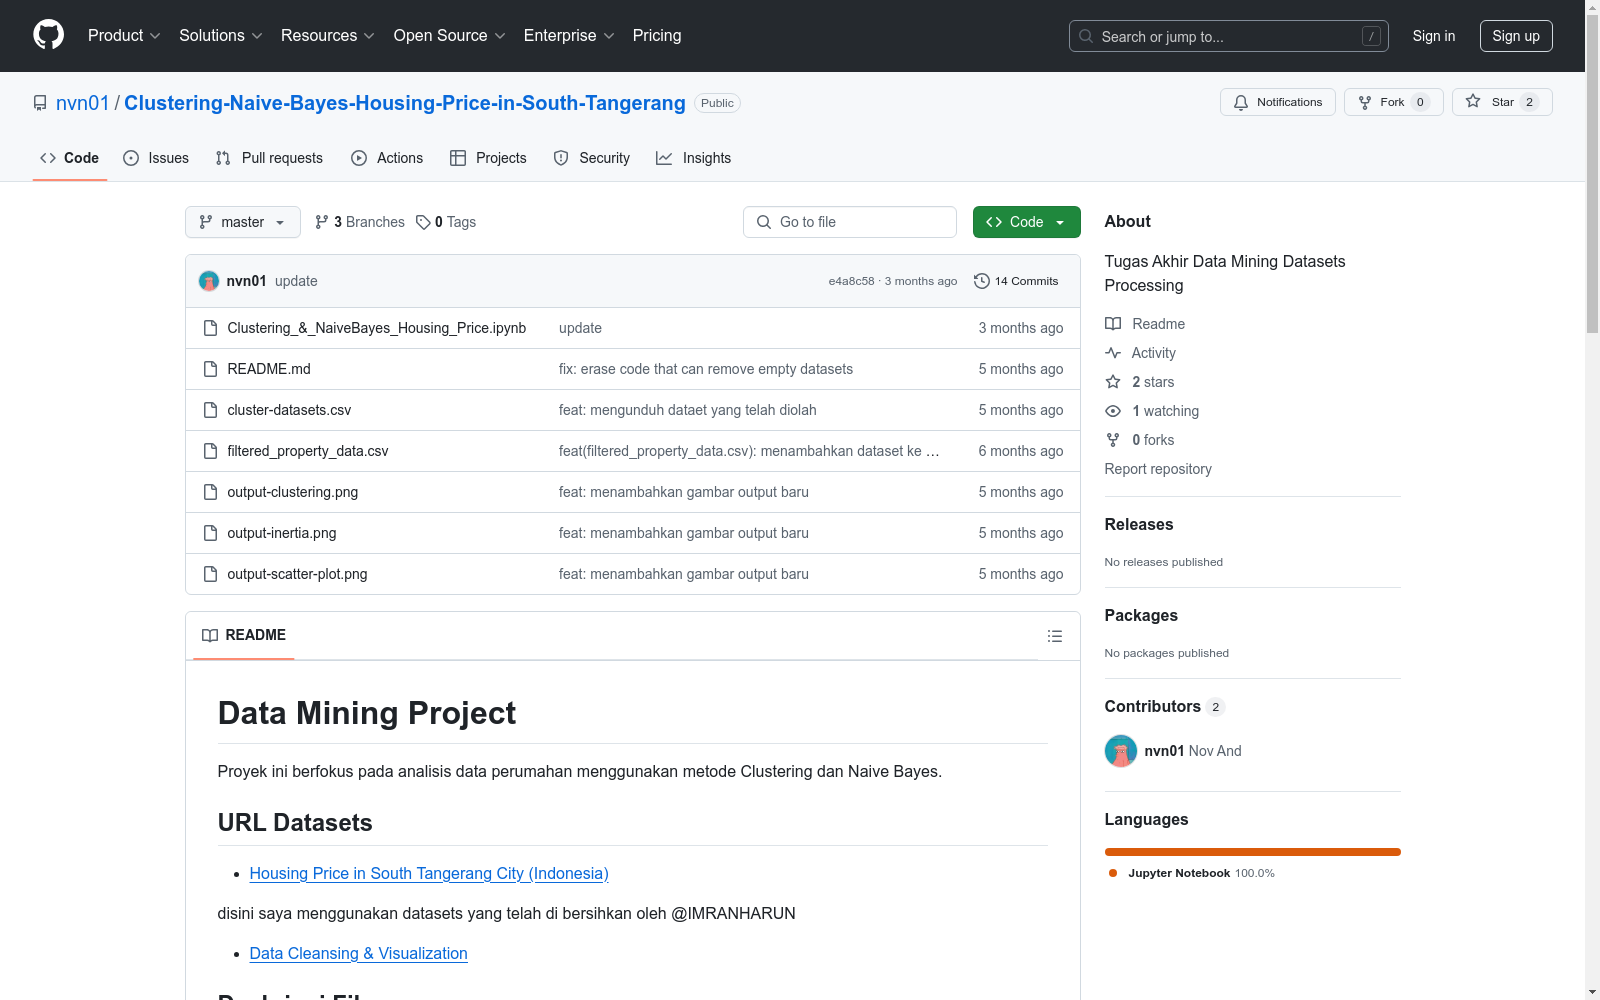Click the file icon next to output-clustering.png
The width and height of the screenshot is (1600, 1000).
[210, 492]
